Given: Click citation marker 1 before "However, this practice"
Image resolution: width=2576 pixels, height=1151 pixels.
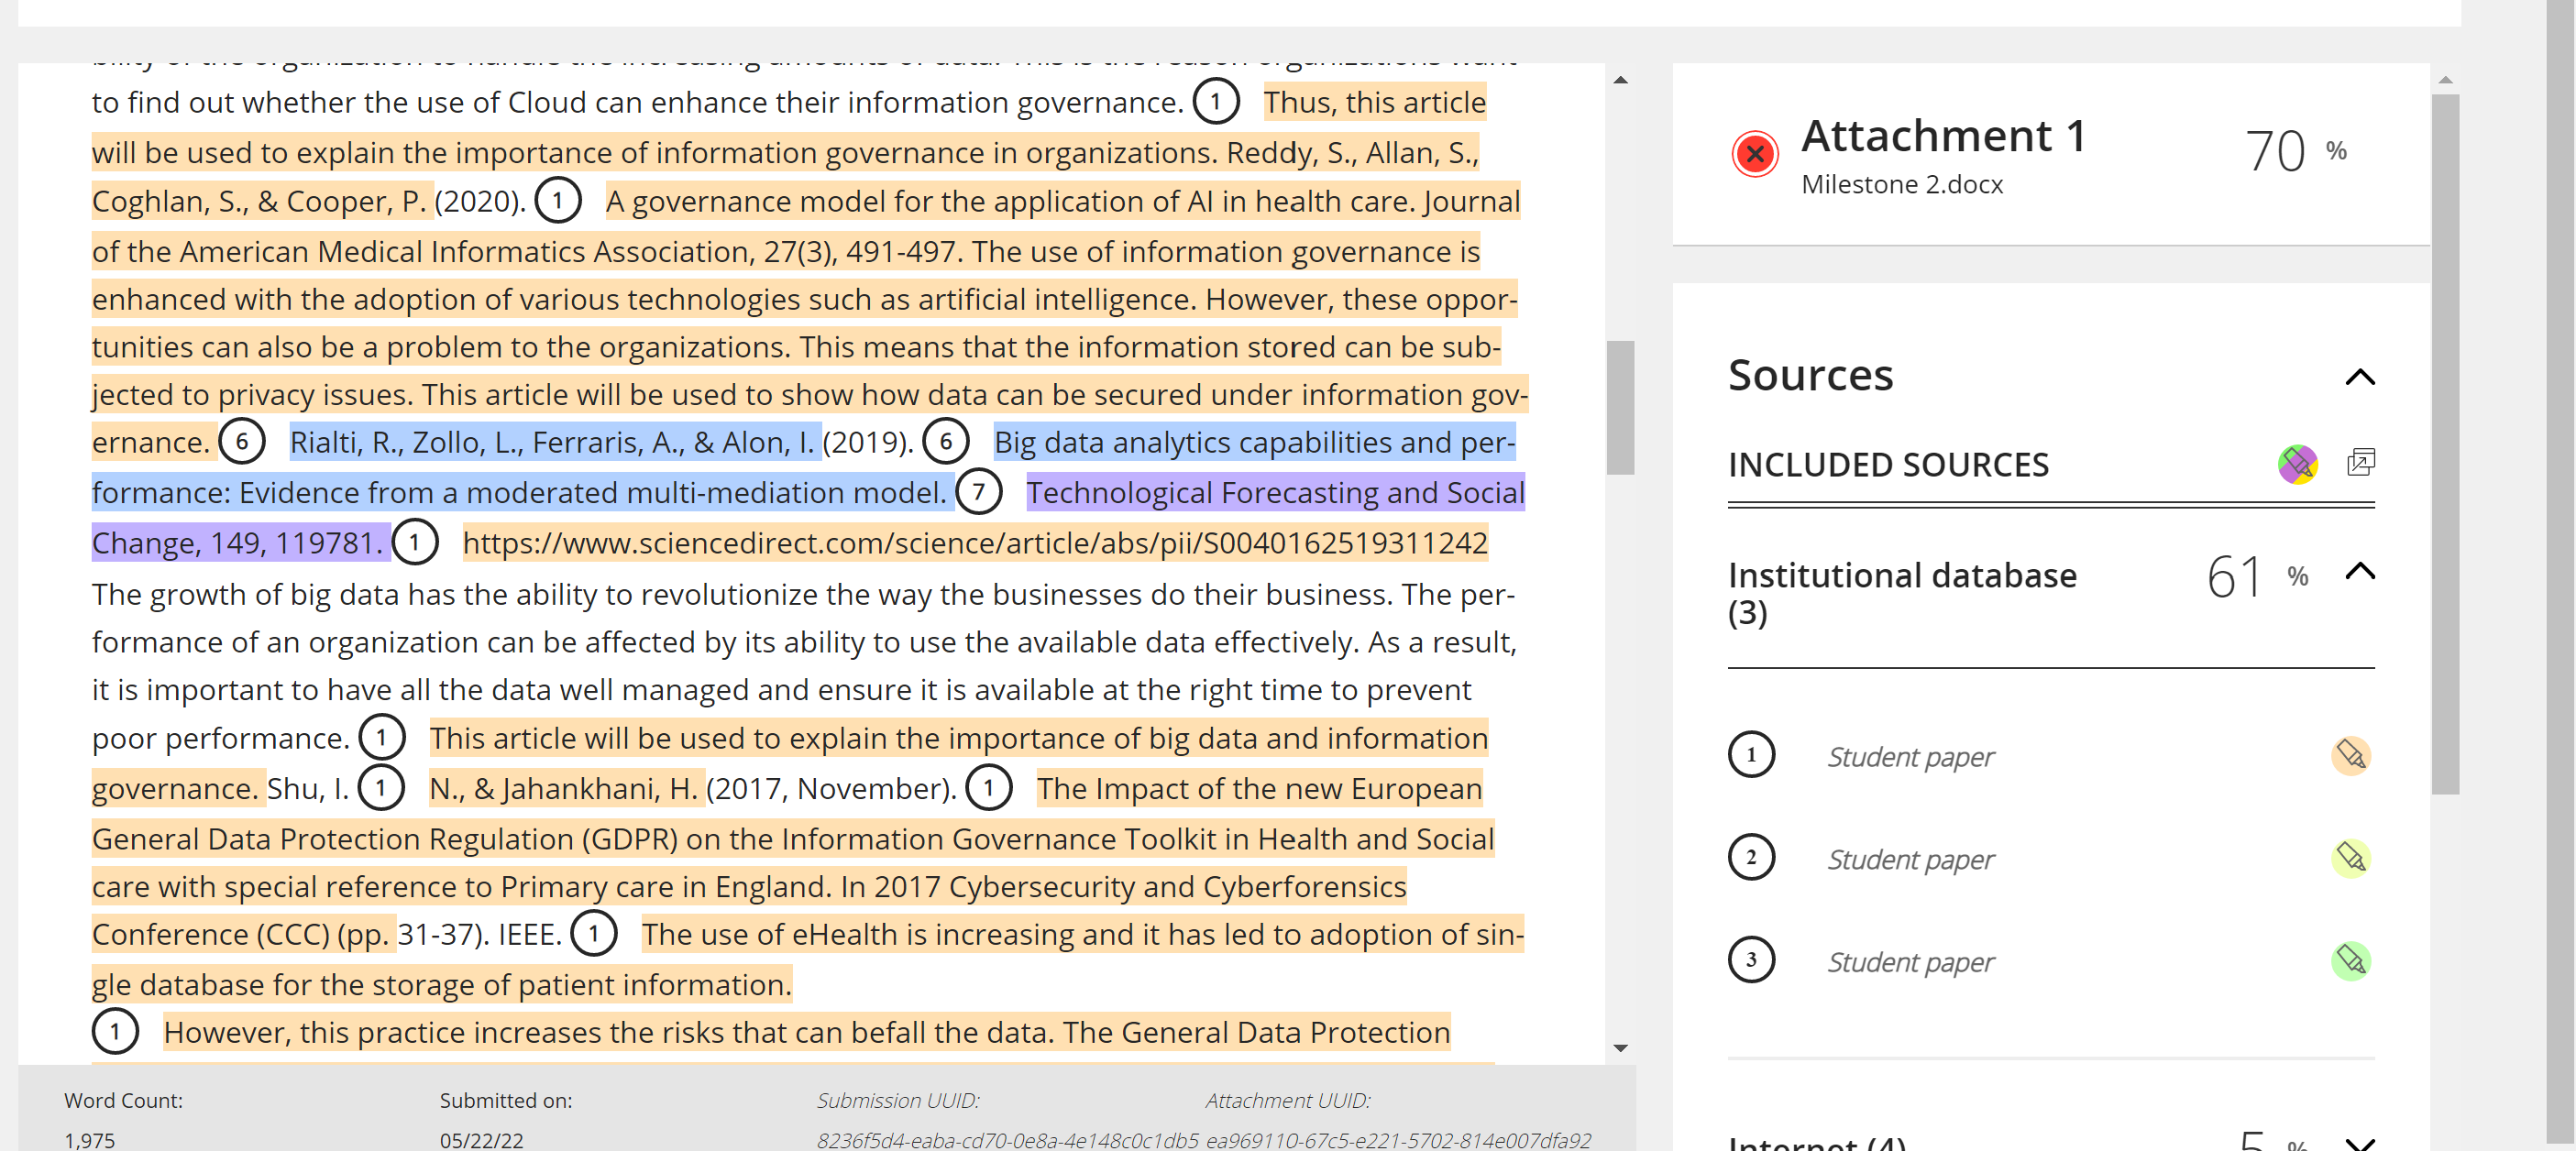Looking at the screenshot, I should [x=115, y=1032].
